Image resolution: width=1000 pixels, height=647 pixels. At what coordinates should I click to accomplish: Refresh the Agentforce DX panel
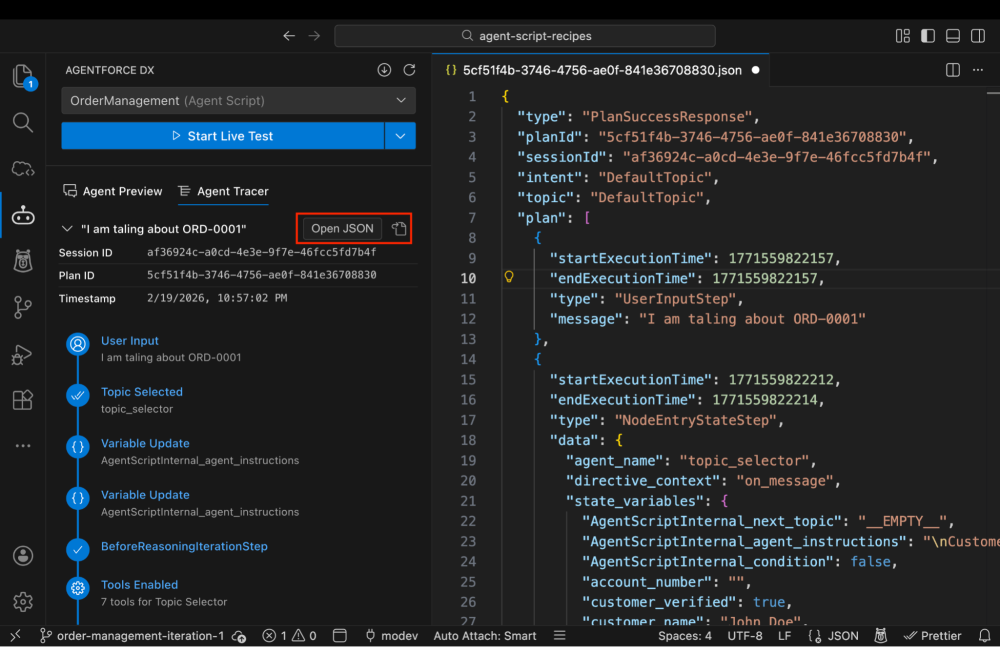pos(409,70)
